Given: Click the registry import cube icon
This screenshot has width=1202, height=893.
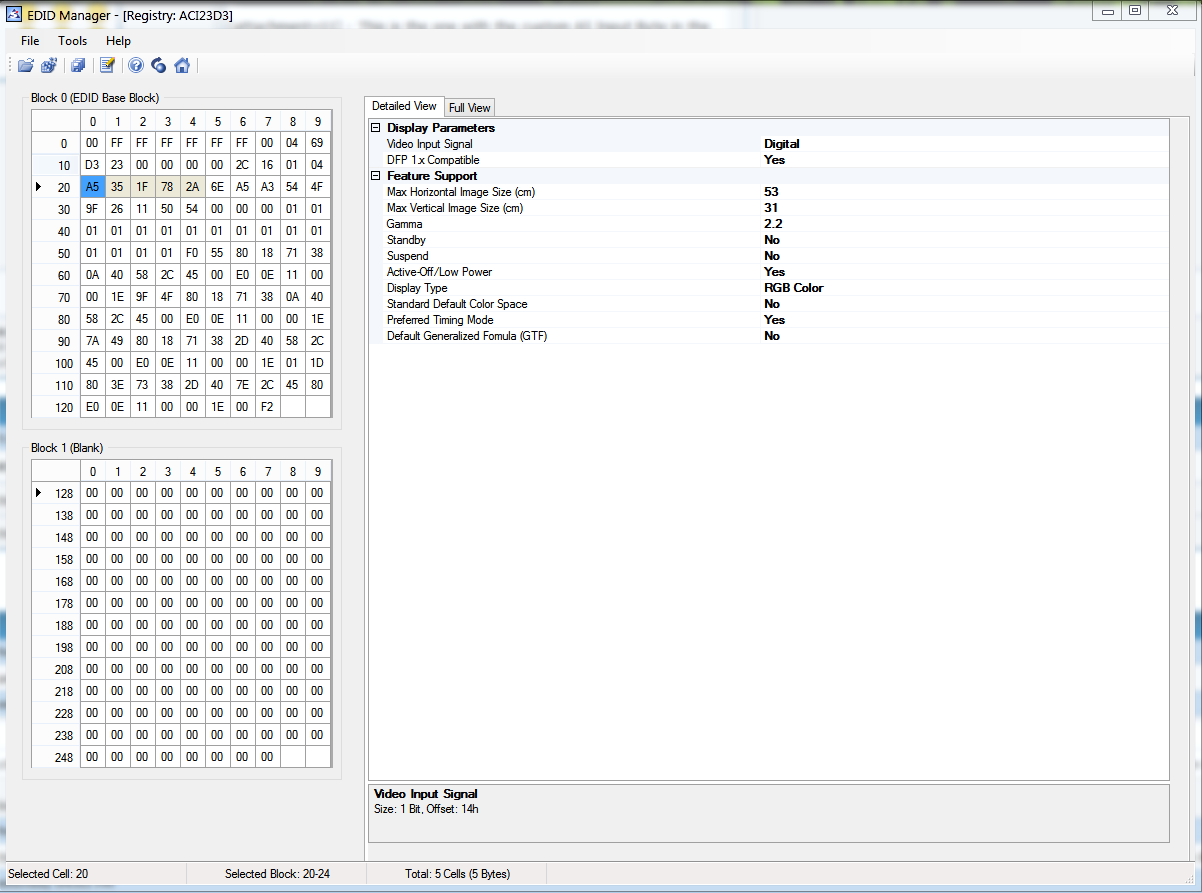Looking at the screenshot, I should [48, 66].
